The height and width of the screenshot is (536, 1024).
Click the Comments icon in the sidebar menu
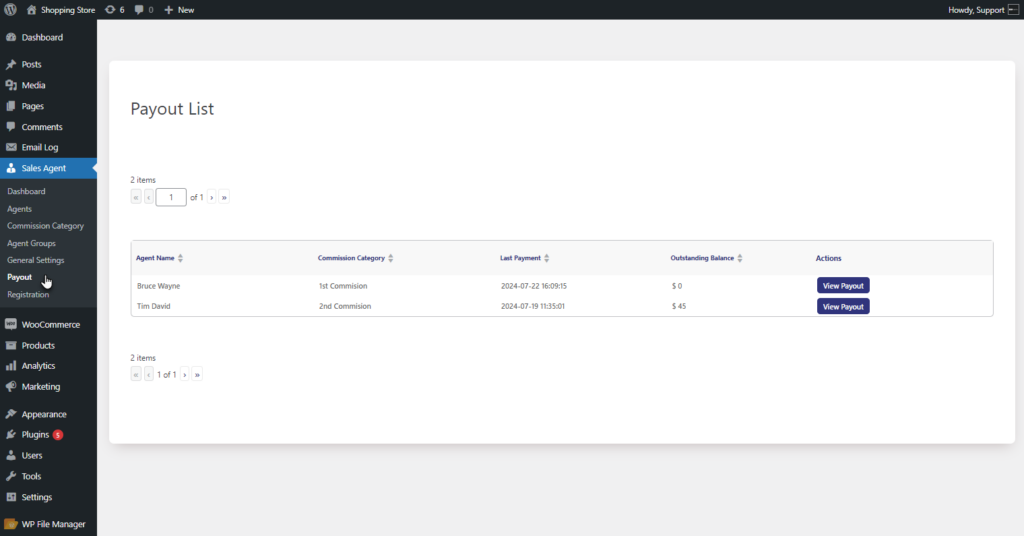click(11, 127)
